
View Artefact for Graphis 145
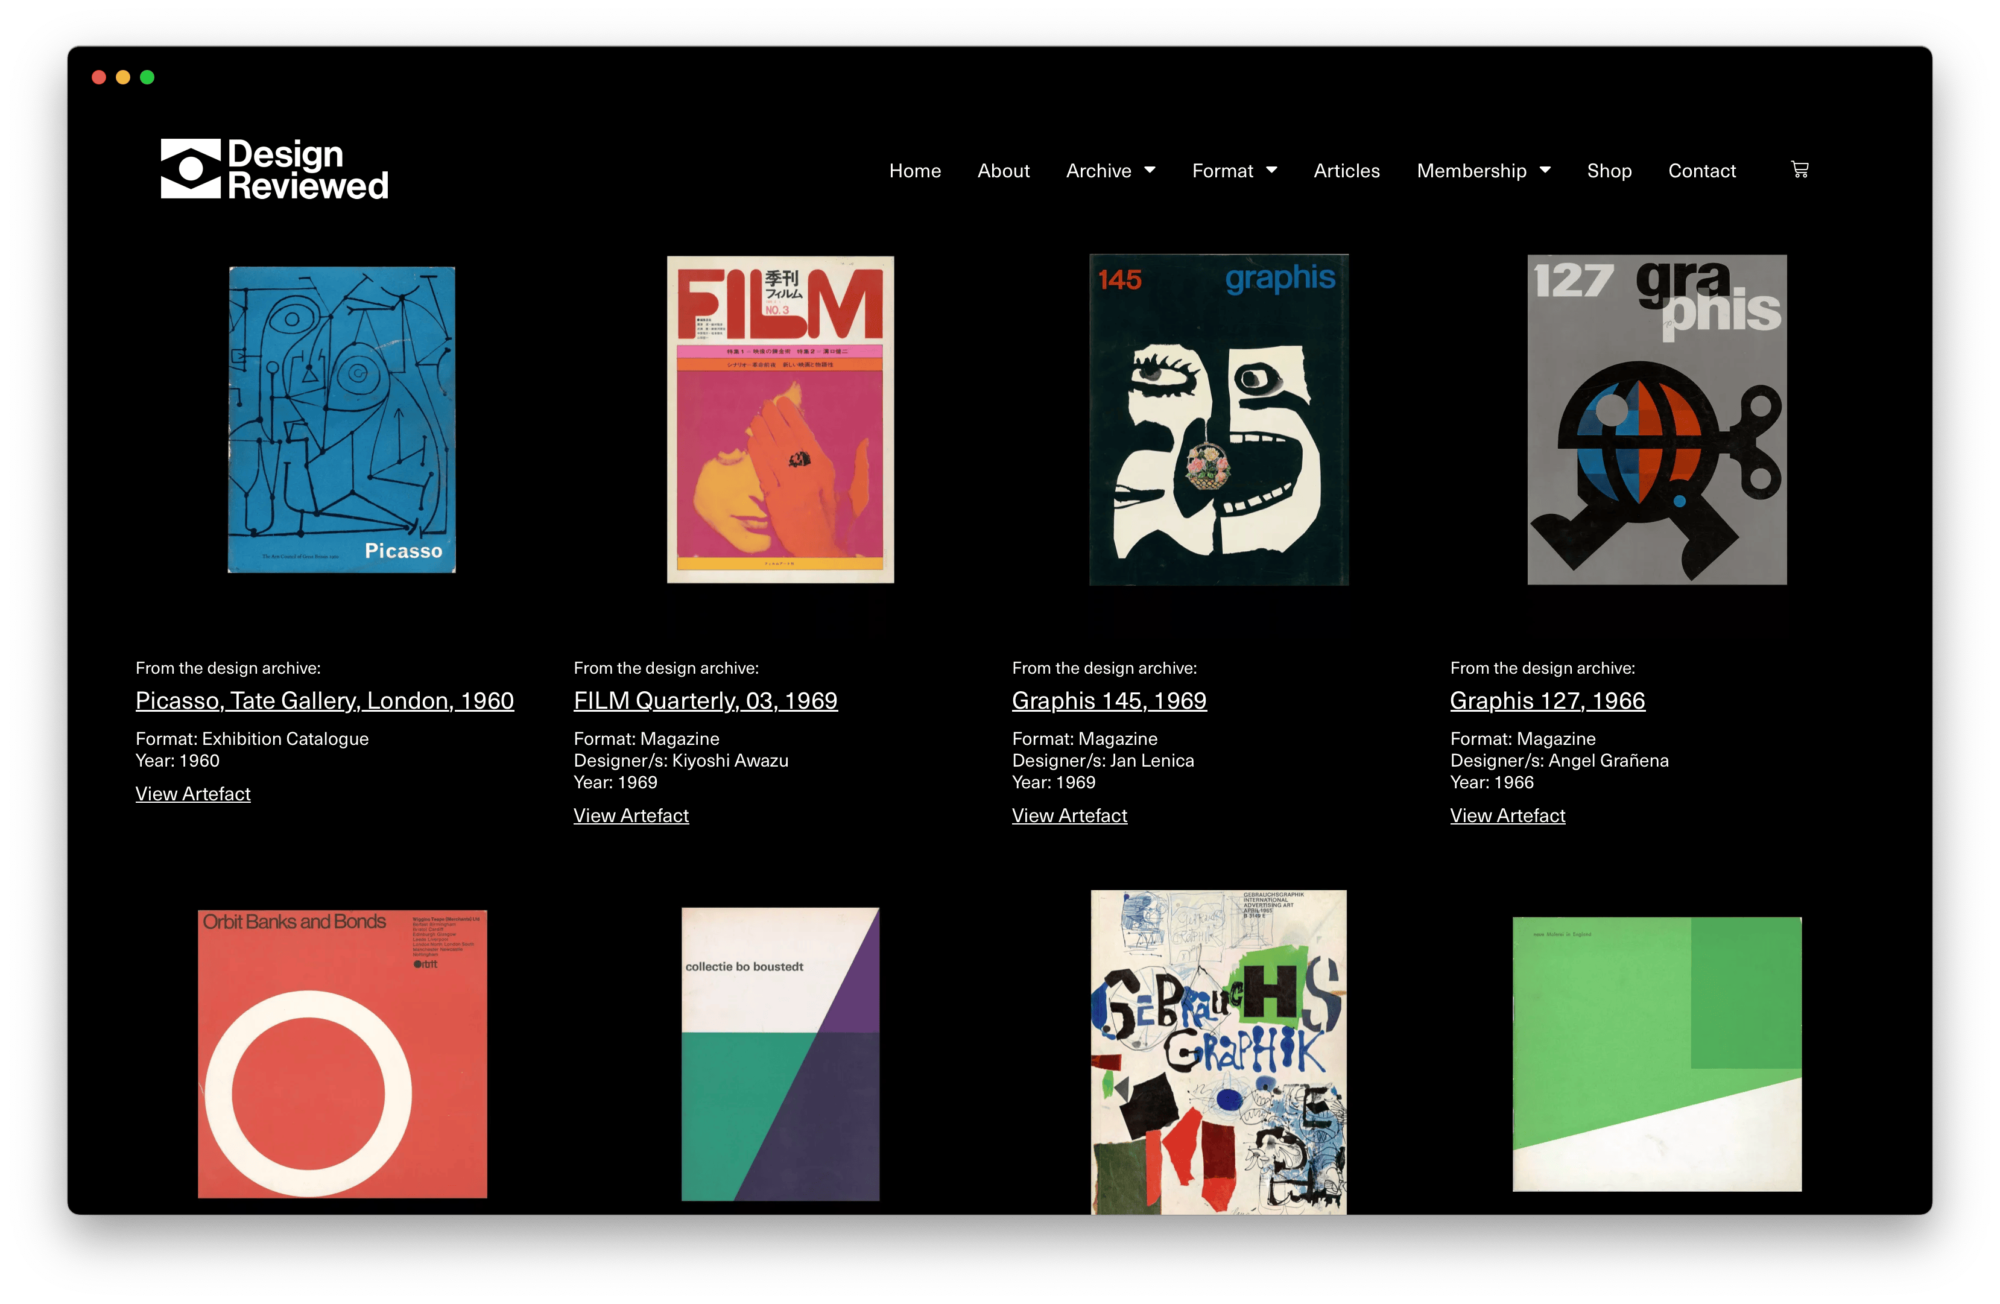click(1069, 816)
